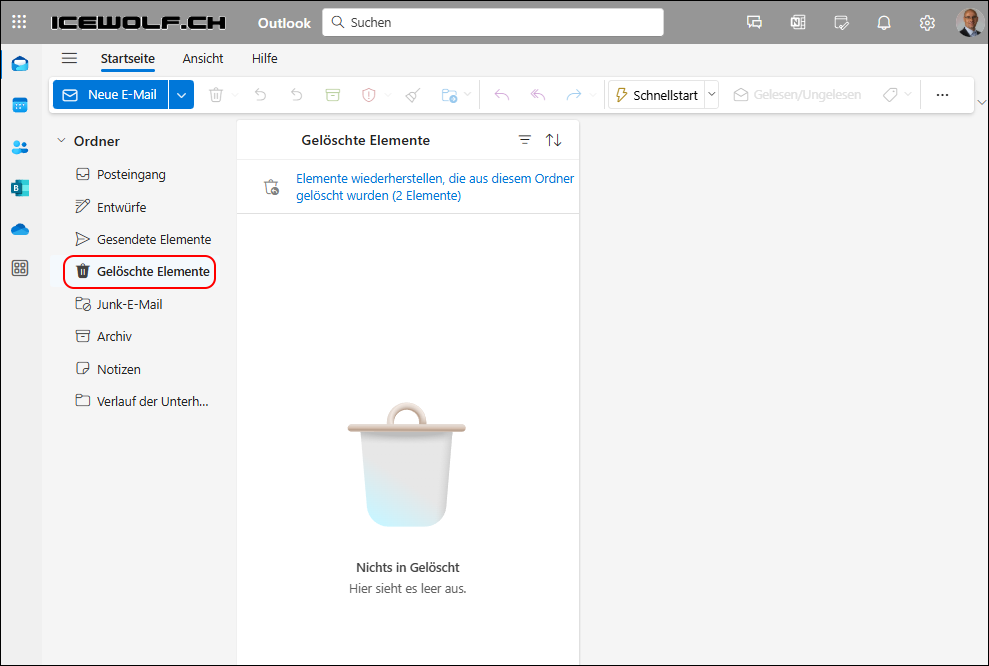Viewport: 989px width, 666px height.
Task: Click the Report shield toolbar icon
Action: click(369, 95)
